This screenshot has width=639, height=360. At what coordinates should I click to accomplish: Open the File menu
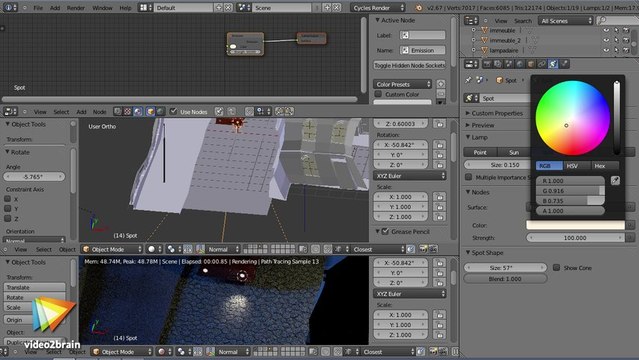coord(38,8)
